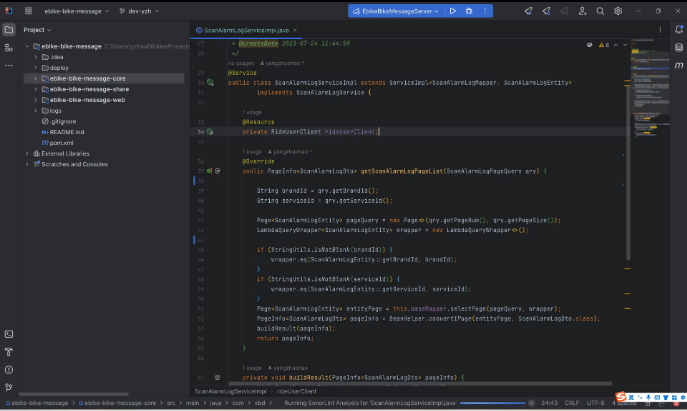This screenshot has width=687, height=411.
Task: Open the Terminal tool window
Action: coord(9,334)
